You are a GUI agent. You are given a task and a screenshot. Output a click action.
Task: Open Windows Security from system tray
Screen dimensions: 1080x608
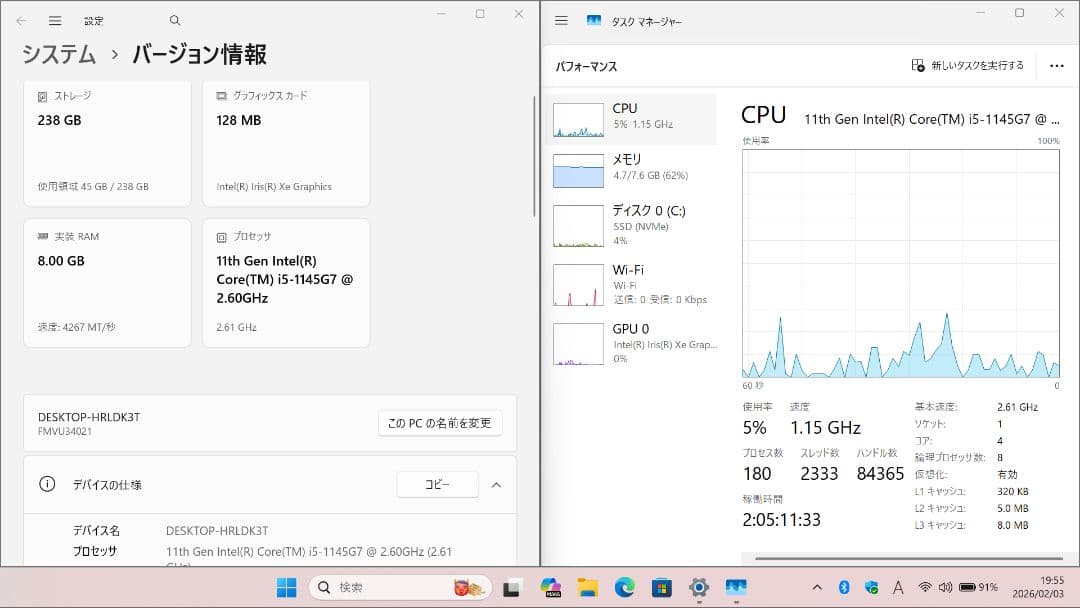pos(872,588)
